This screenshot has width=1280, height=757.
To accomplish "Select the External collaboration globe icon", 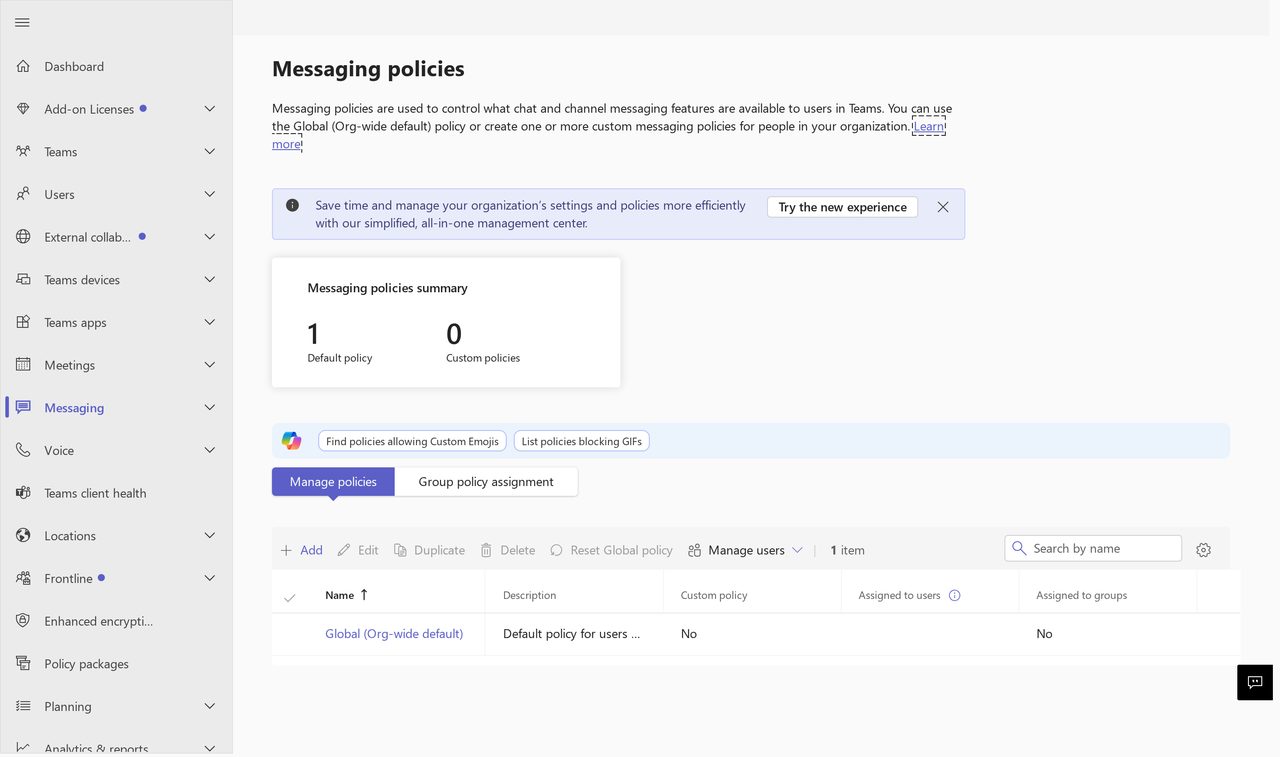I will (x=23, y=237).
